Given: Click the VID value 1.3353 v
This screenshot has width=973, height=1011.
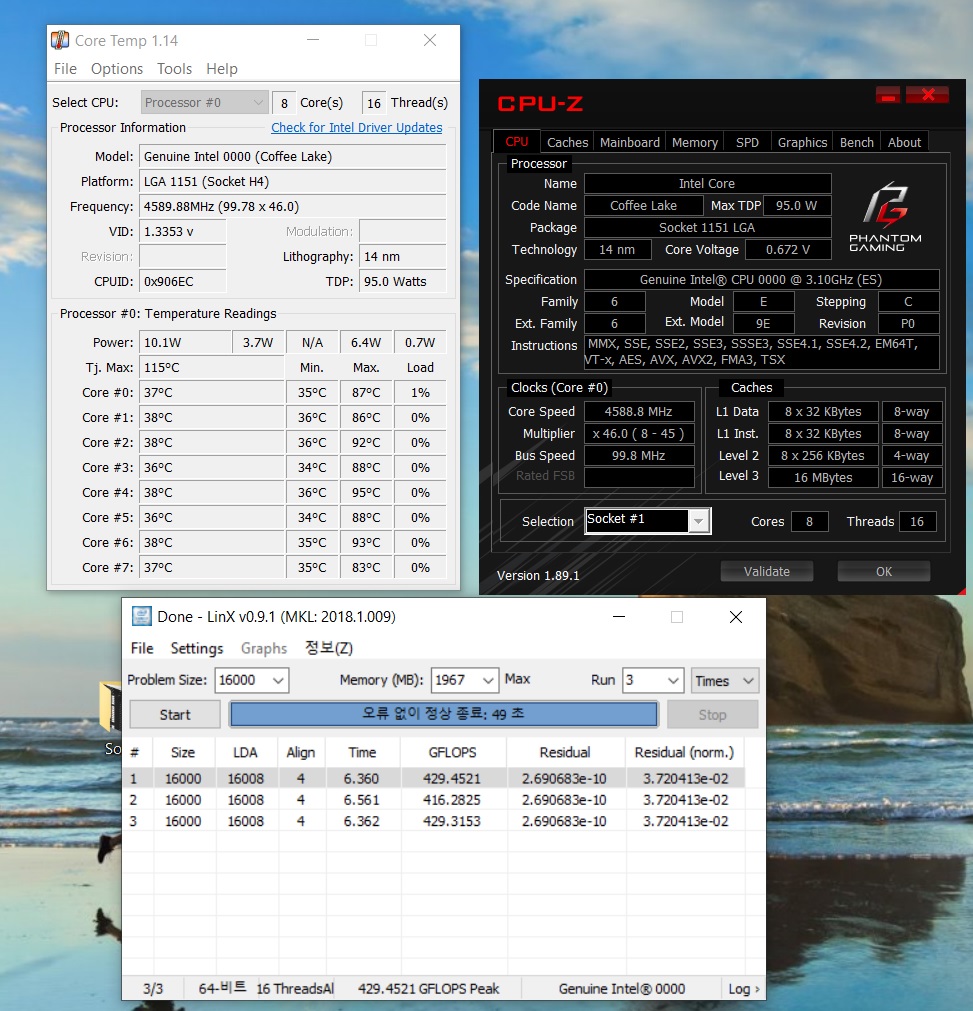Looking at the screenshot, I should 182,231.
